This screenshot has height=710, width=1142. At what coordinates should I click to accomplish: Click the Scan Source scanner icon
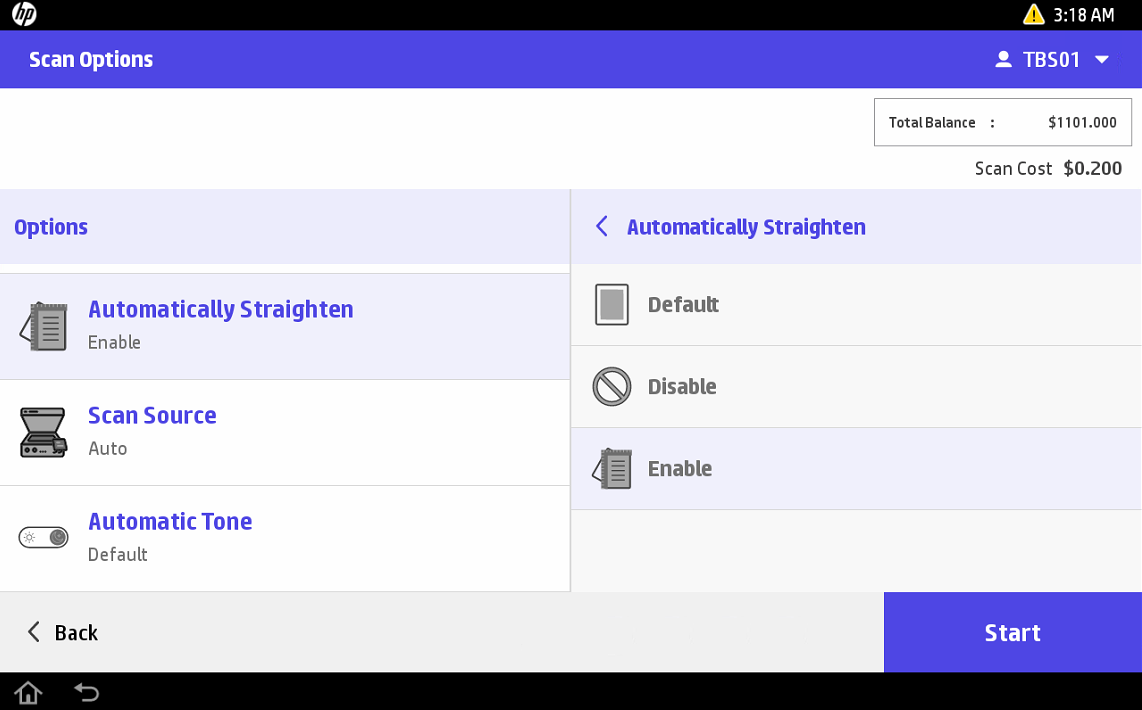[x=44, y=432]
